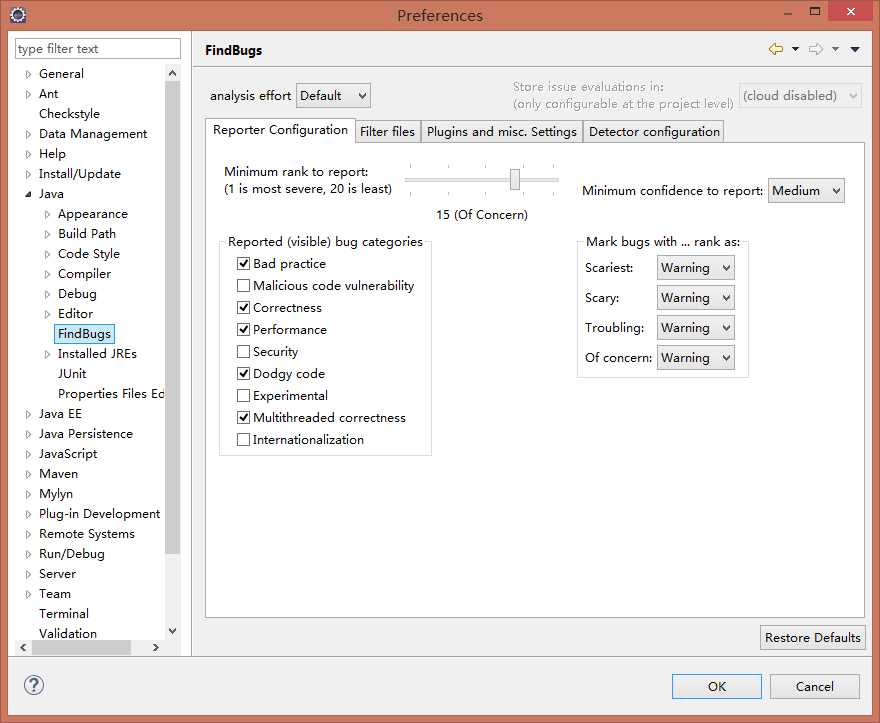The image size is (880, 723).
Task: Select JUnit under Java
Action: [x=72, y=374]
